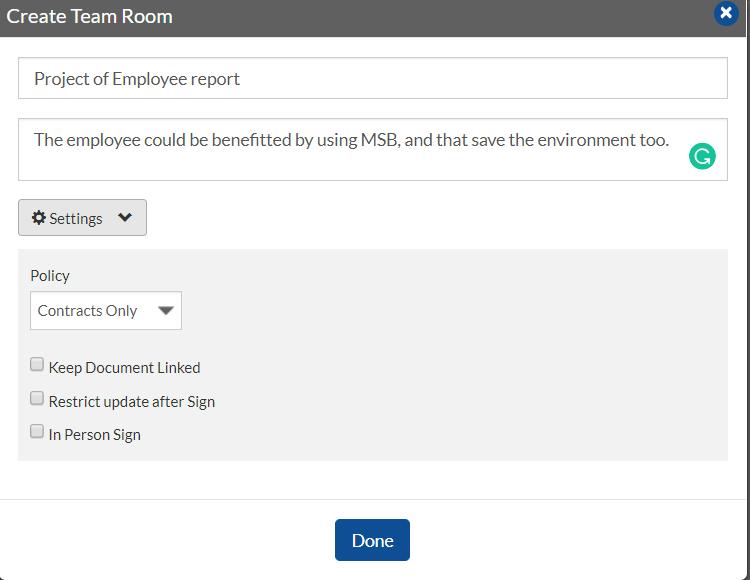The width and height of the screenshot is (750, 580).
Task: Collapse the Settings chevron arrow
Action: tap(125, 218)
